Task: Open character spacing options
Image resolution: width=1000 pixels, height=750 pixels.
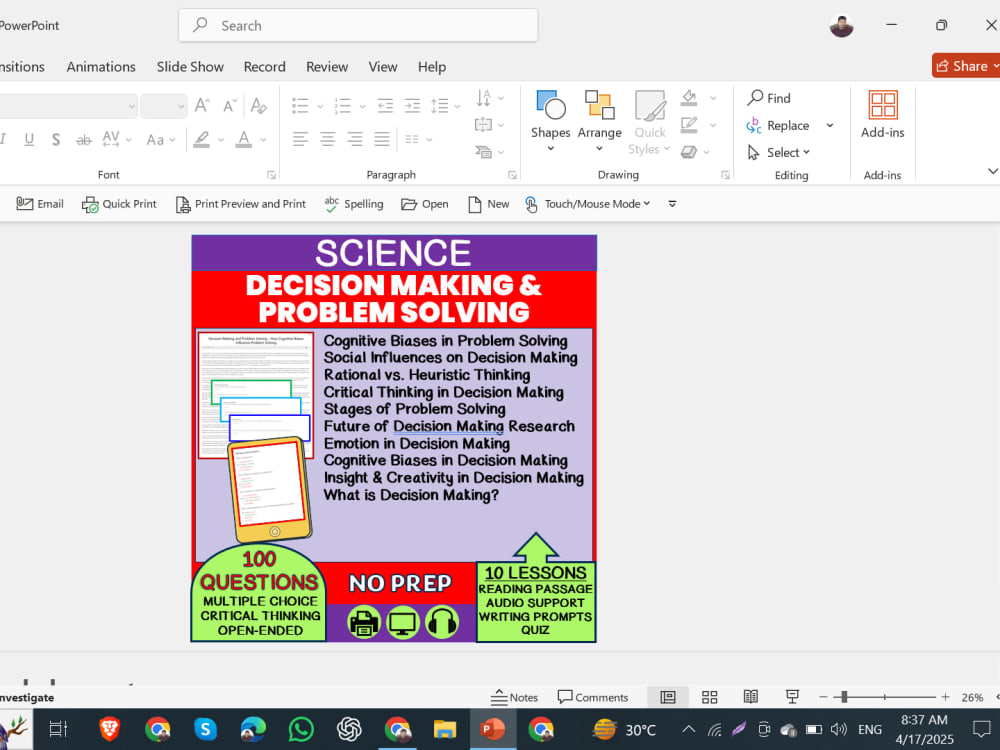Action: (117, 139)
